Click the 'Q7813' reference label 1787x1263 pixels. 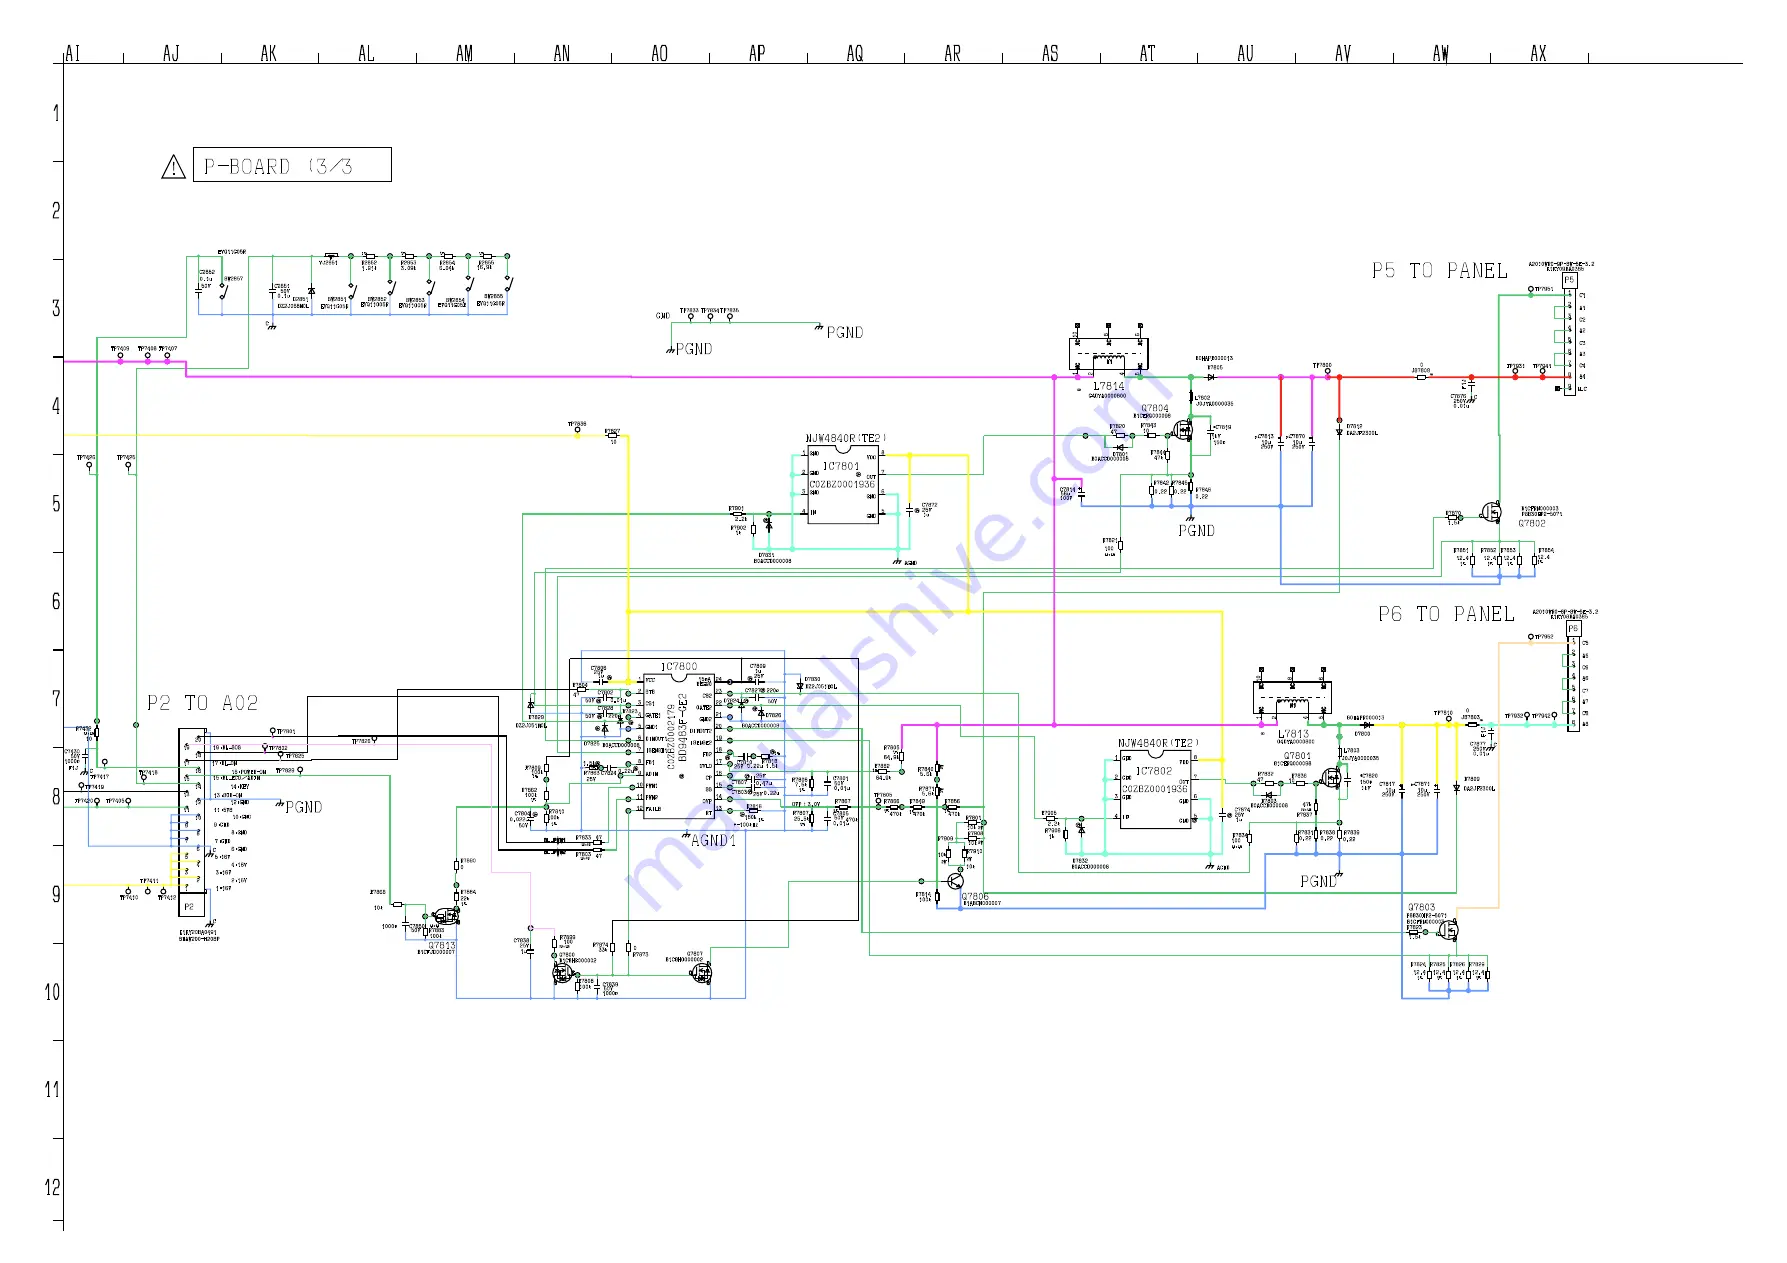click(x=442, y=945)
